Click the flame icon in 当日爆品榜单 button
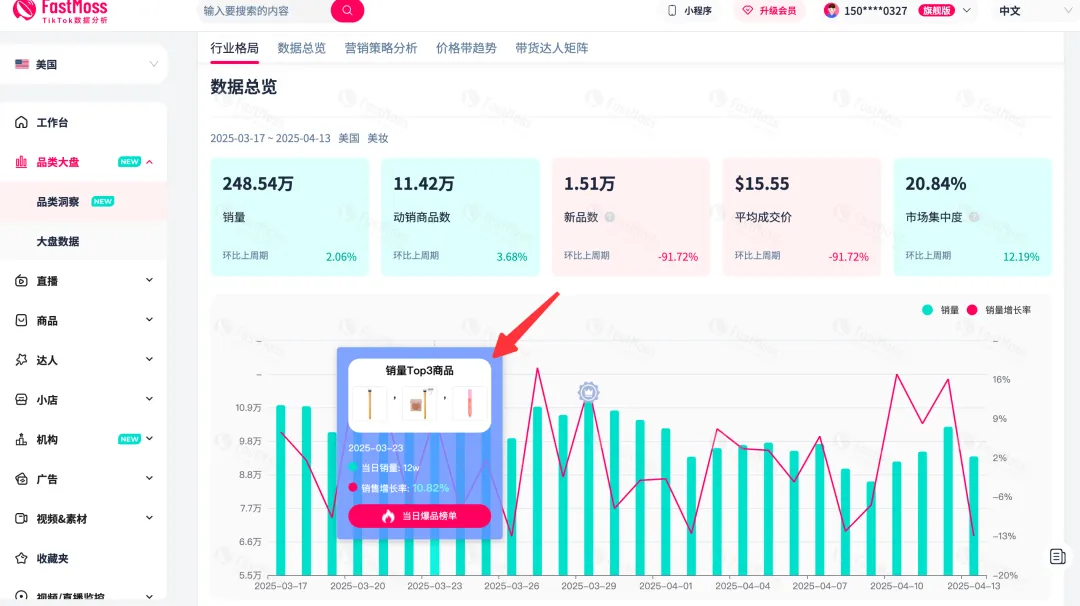This screenshot has height=606, width=1080. point(388,516)
